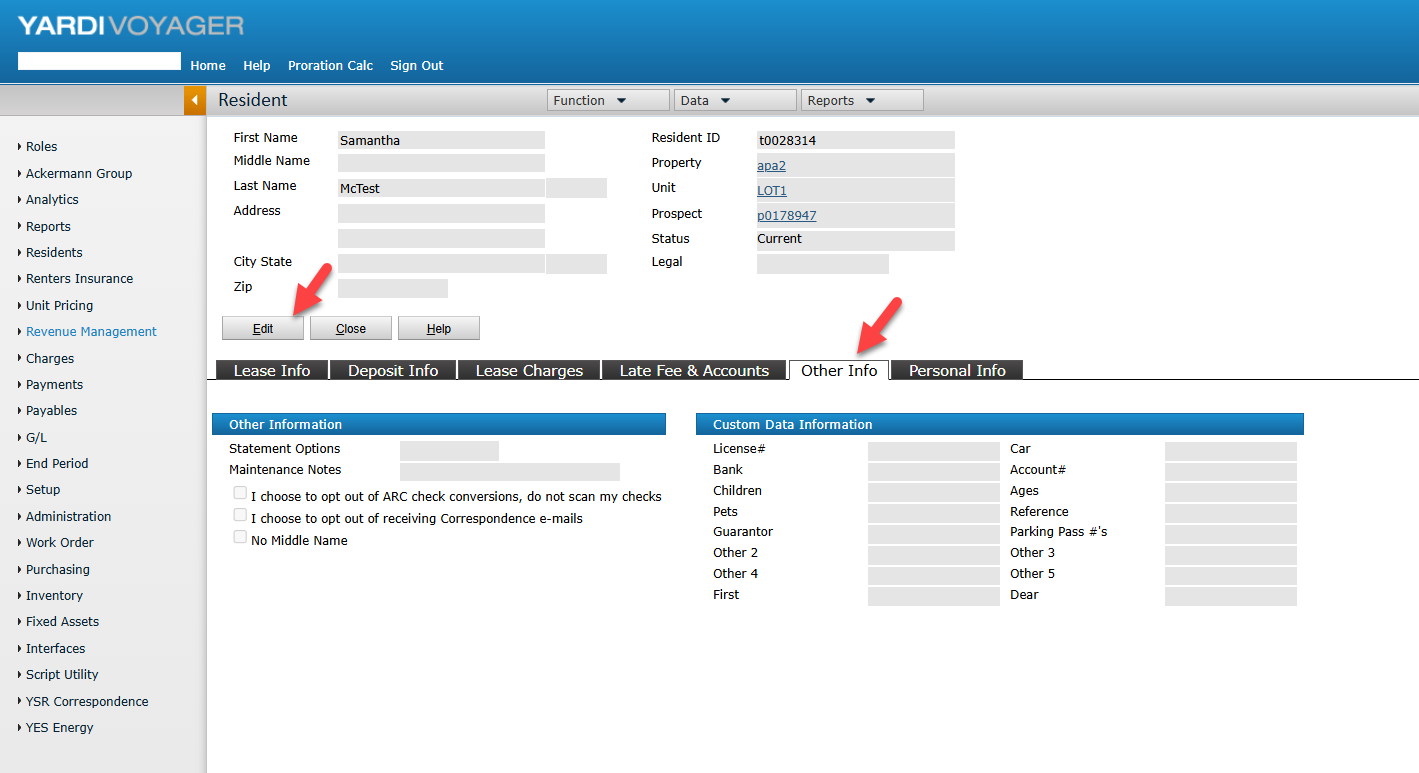Click the Yardi Voyager logo
This screenshot has height=773, width=1419.
(130, 25)
